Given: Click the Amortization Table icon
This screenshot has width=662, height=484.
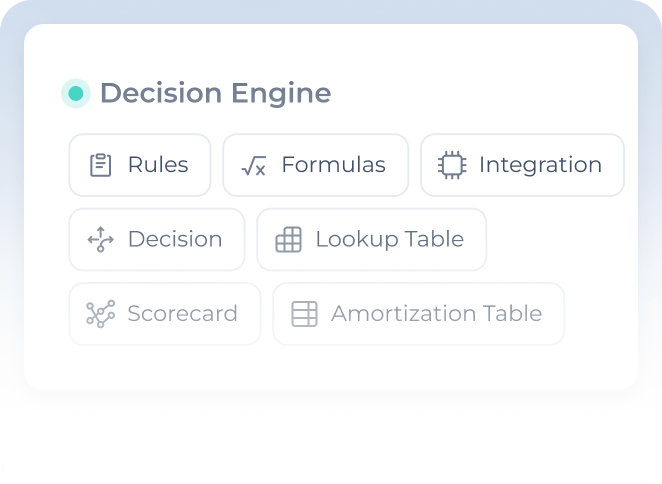Looking at the screenshot, I should [x=304, y=314].
